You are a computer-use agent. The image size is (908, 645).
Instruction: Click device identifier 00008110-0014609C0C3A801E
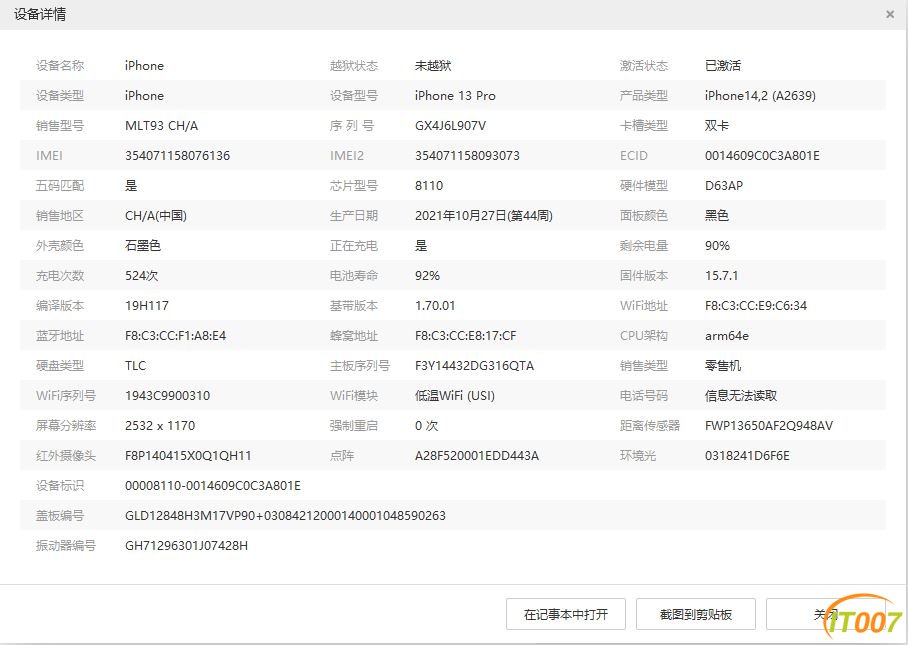tap(213, 487)
